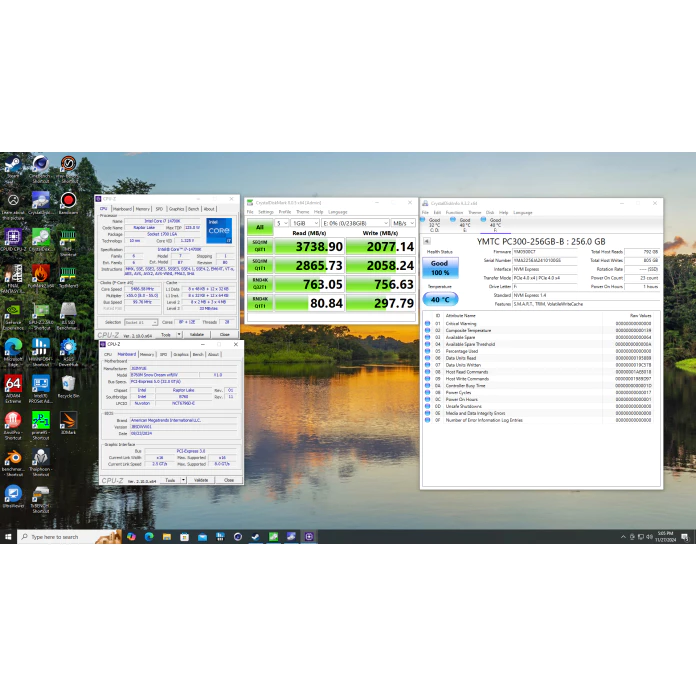Image resolution: width=696 pixels, height=696 pixels.
Task: Launch the AIDA64 Extreme desktop icon
Action: pyautogui.click(x=13, y=389)
